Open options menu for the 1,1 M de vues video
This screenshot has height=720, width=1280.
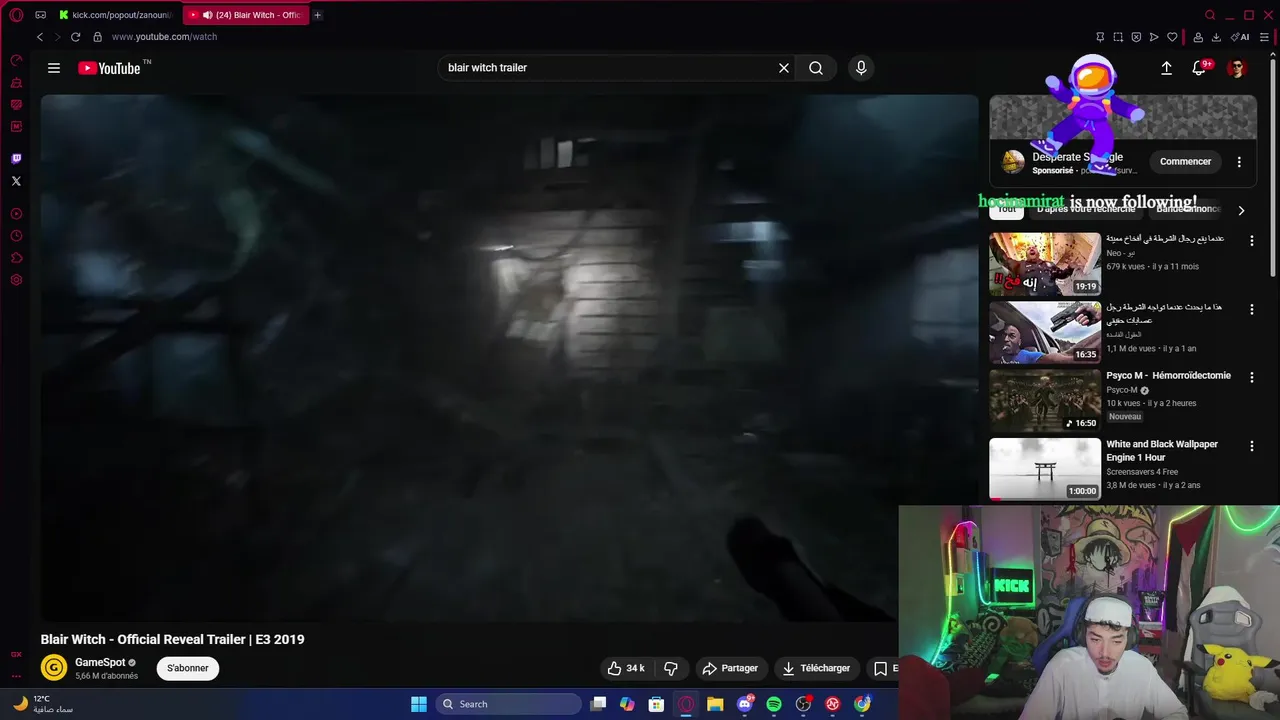pos(1251,310)
